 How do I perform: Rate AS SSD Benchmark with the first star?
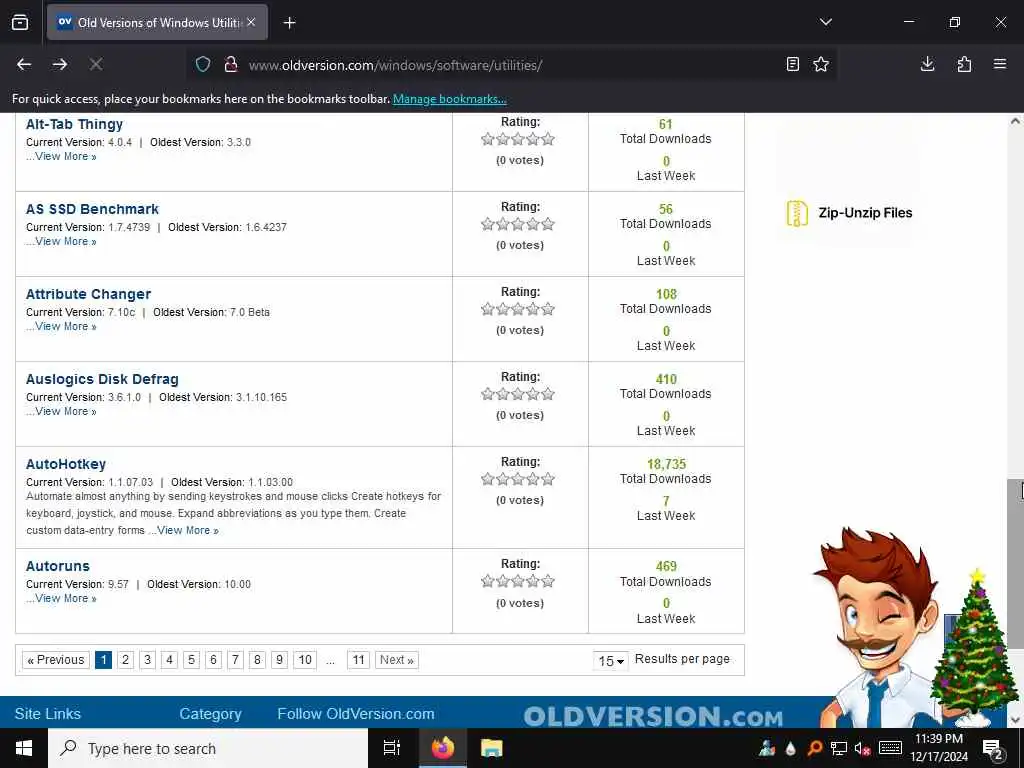[x=488, y=224]
